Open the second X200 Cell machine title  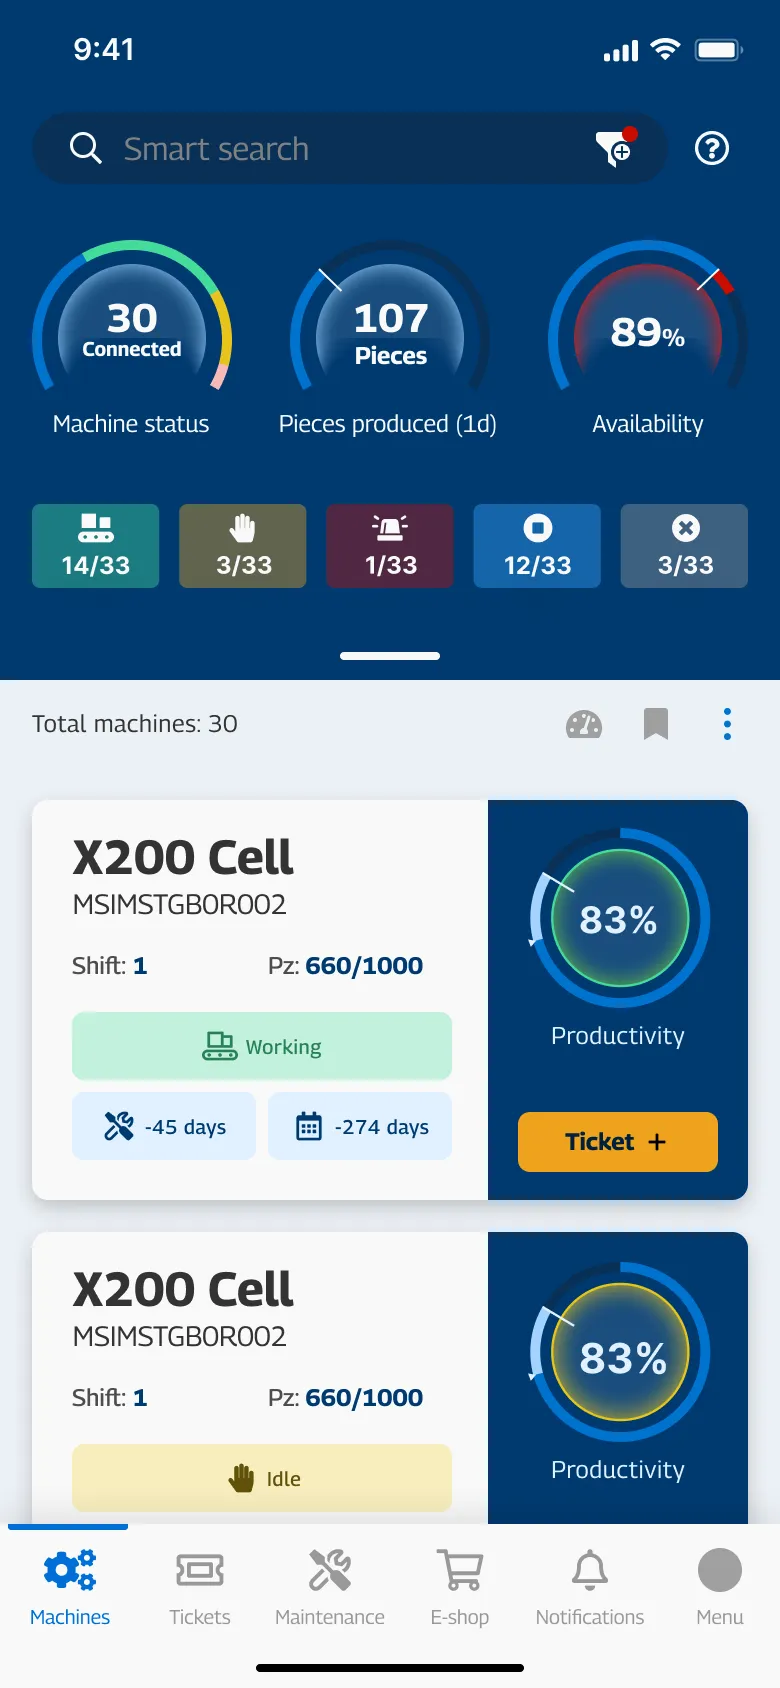(183, 1289)
